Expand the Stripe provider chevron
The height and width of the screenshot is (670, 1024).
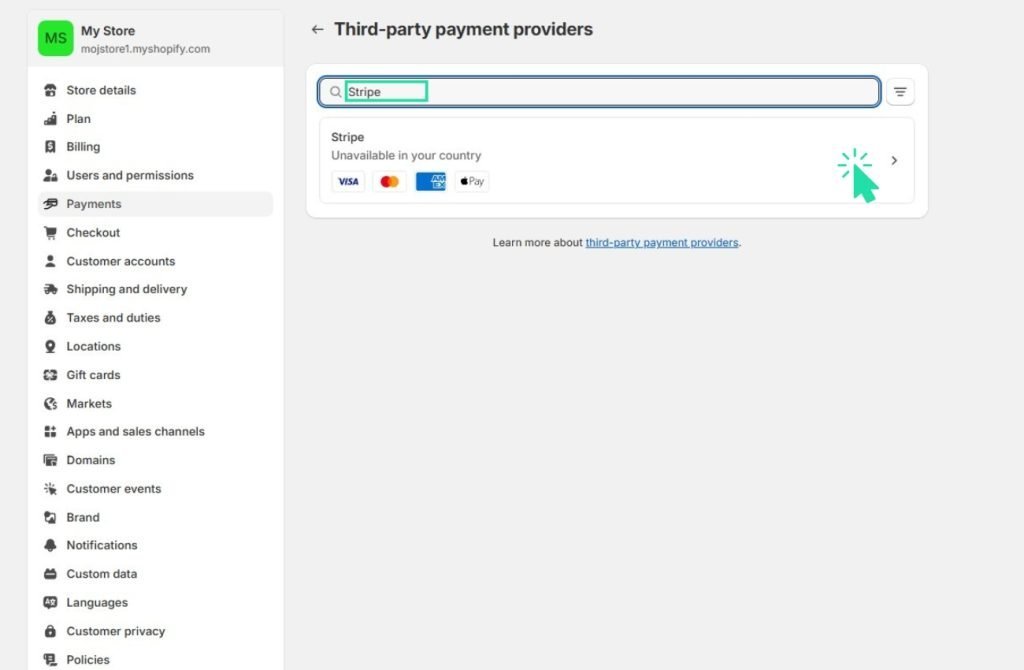[x=894, y=161]
